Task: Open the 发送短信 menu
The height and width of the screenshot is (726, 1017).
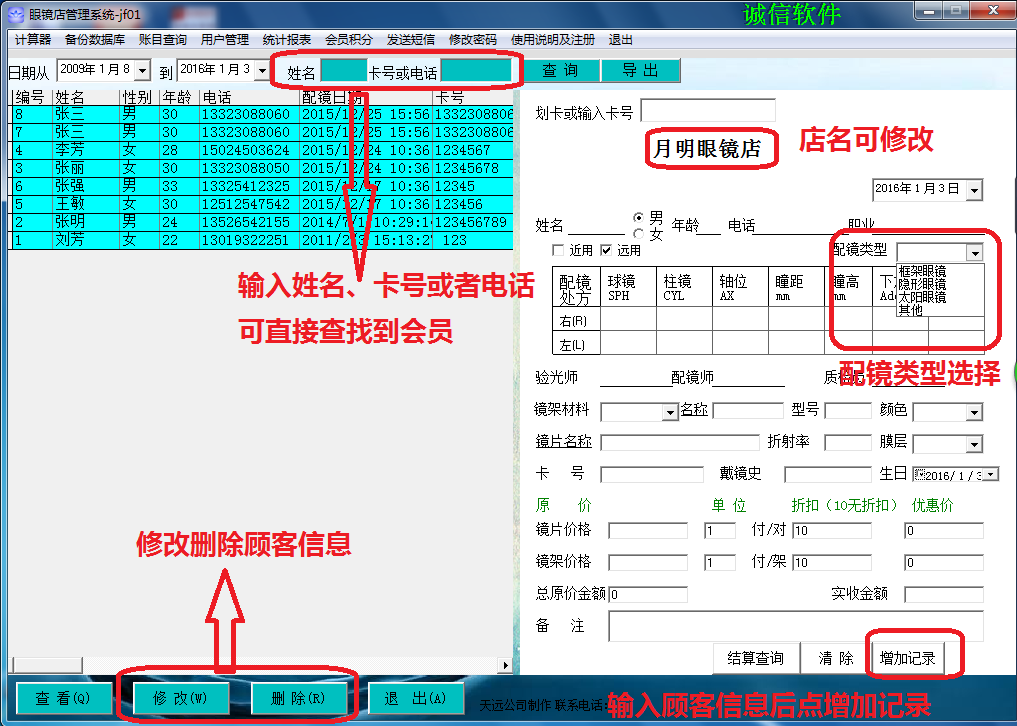Action: click(x=411, y=40)
